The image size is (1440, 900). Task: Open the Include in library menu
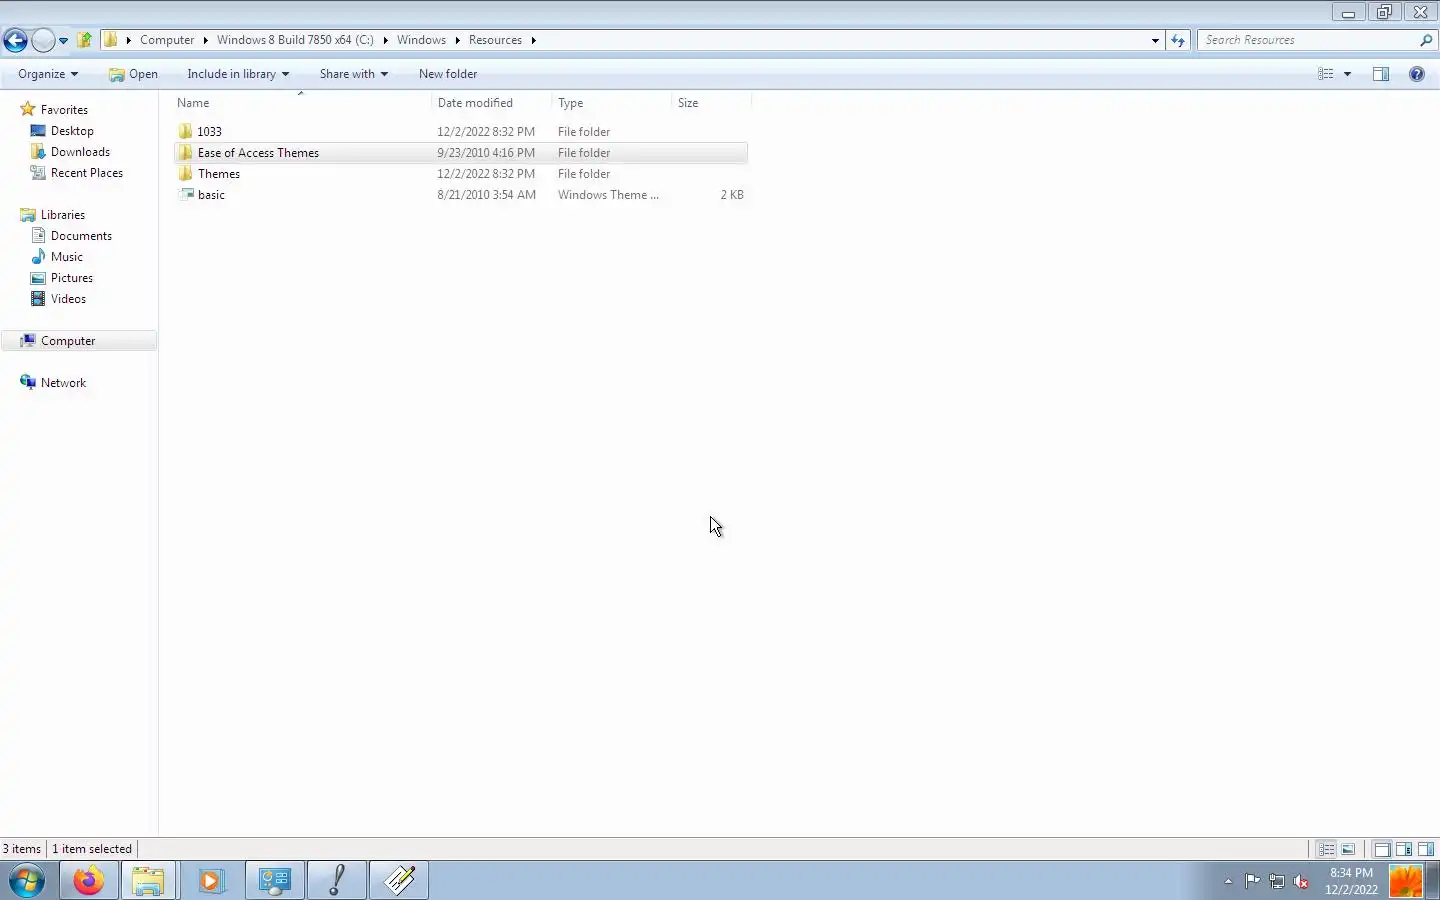pos(237,74)
